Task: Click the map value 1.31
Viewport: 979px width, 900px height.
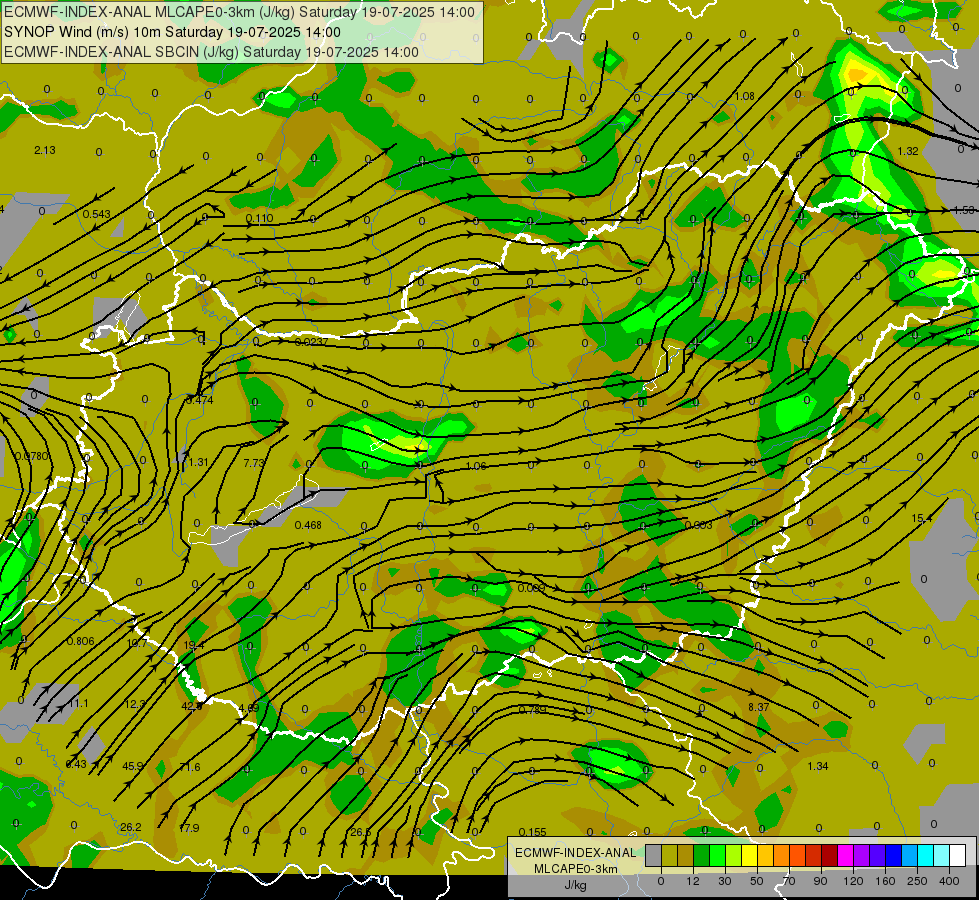Action: [198, 462]
